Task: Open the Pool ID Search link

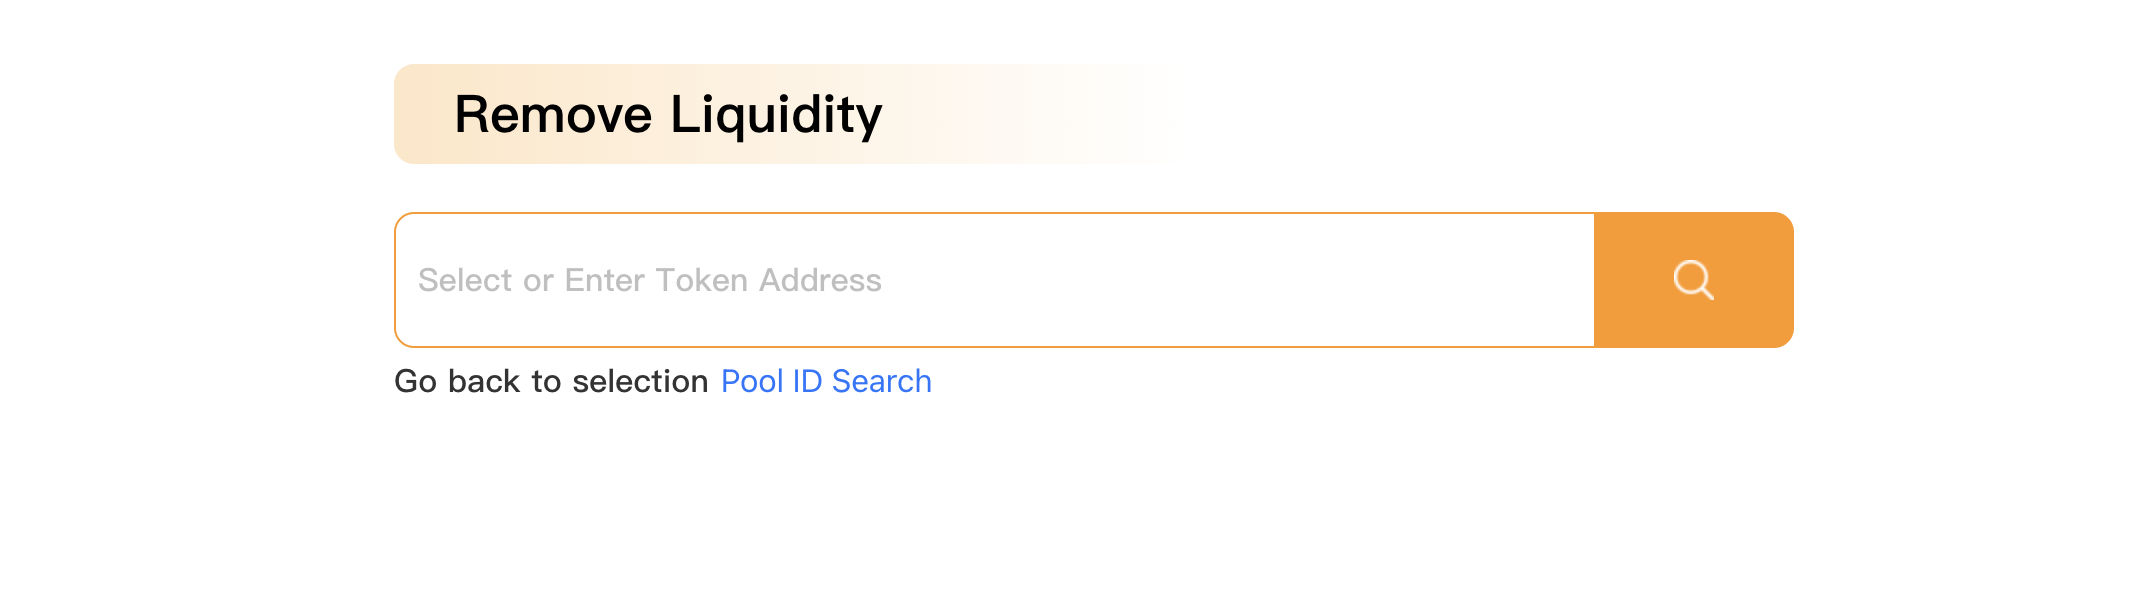Action: [x=826, y=381]
